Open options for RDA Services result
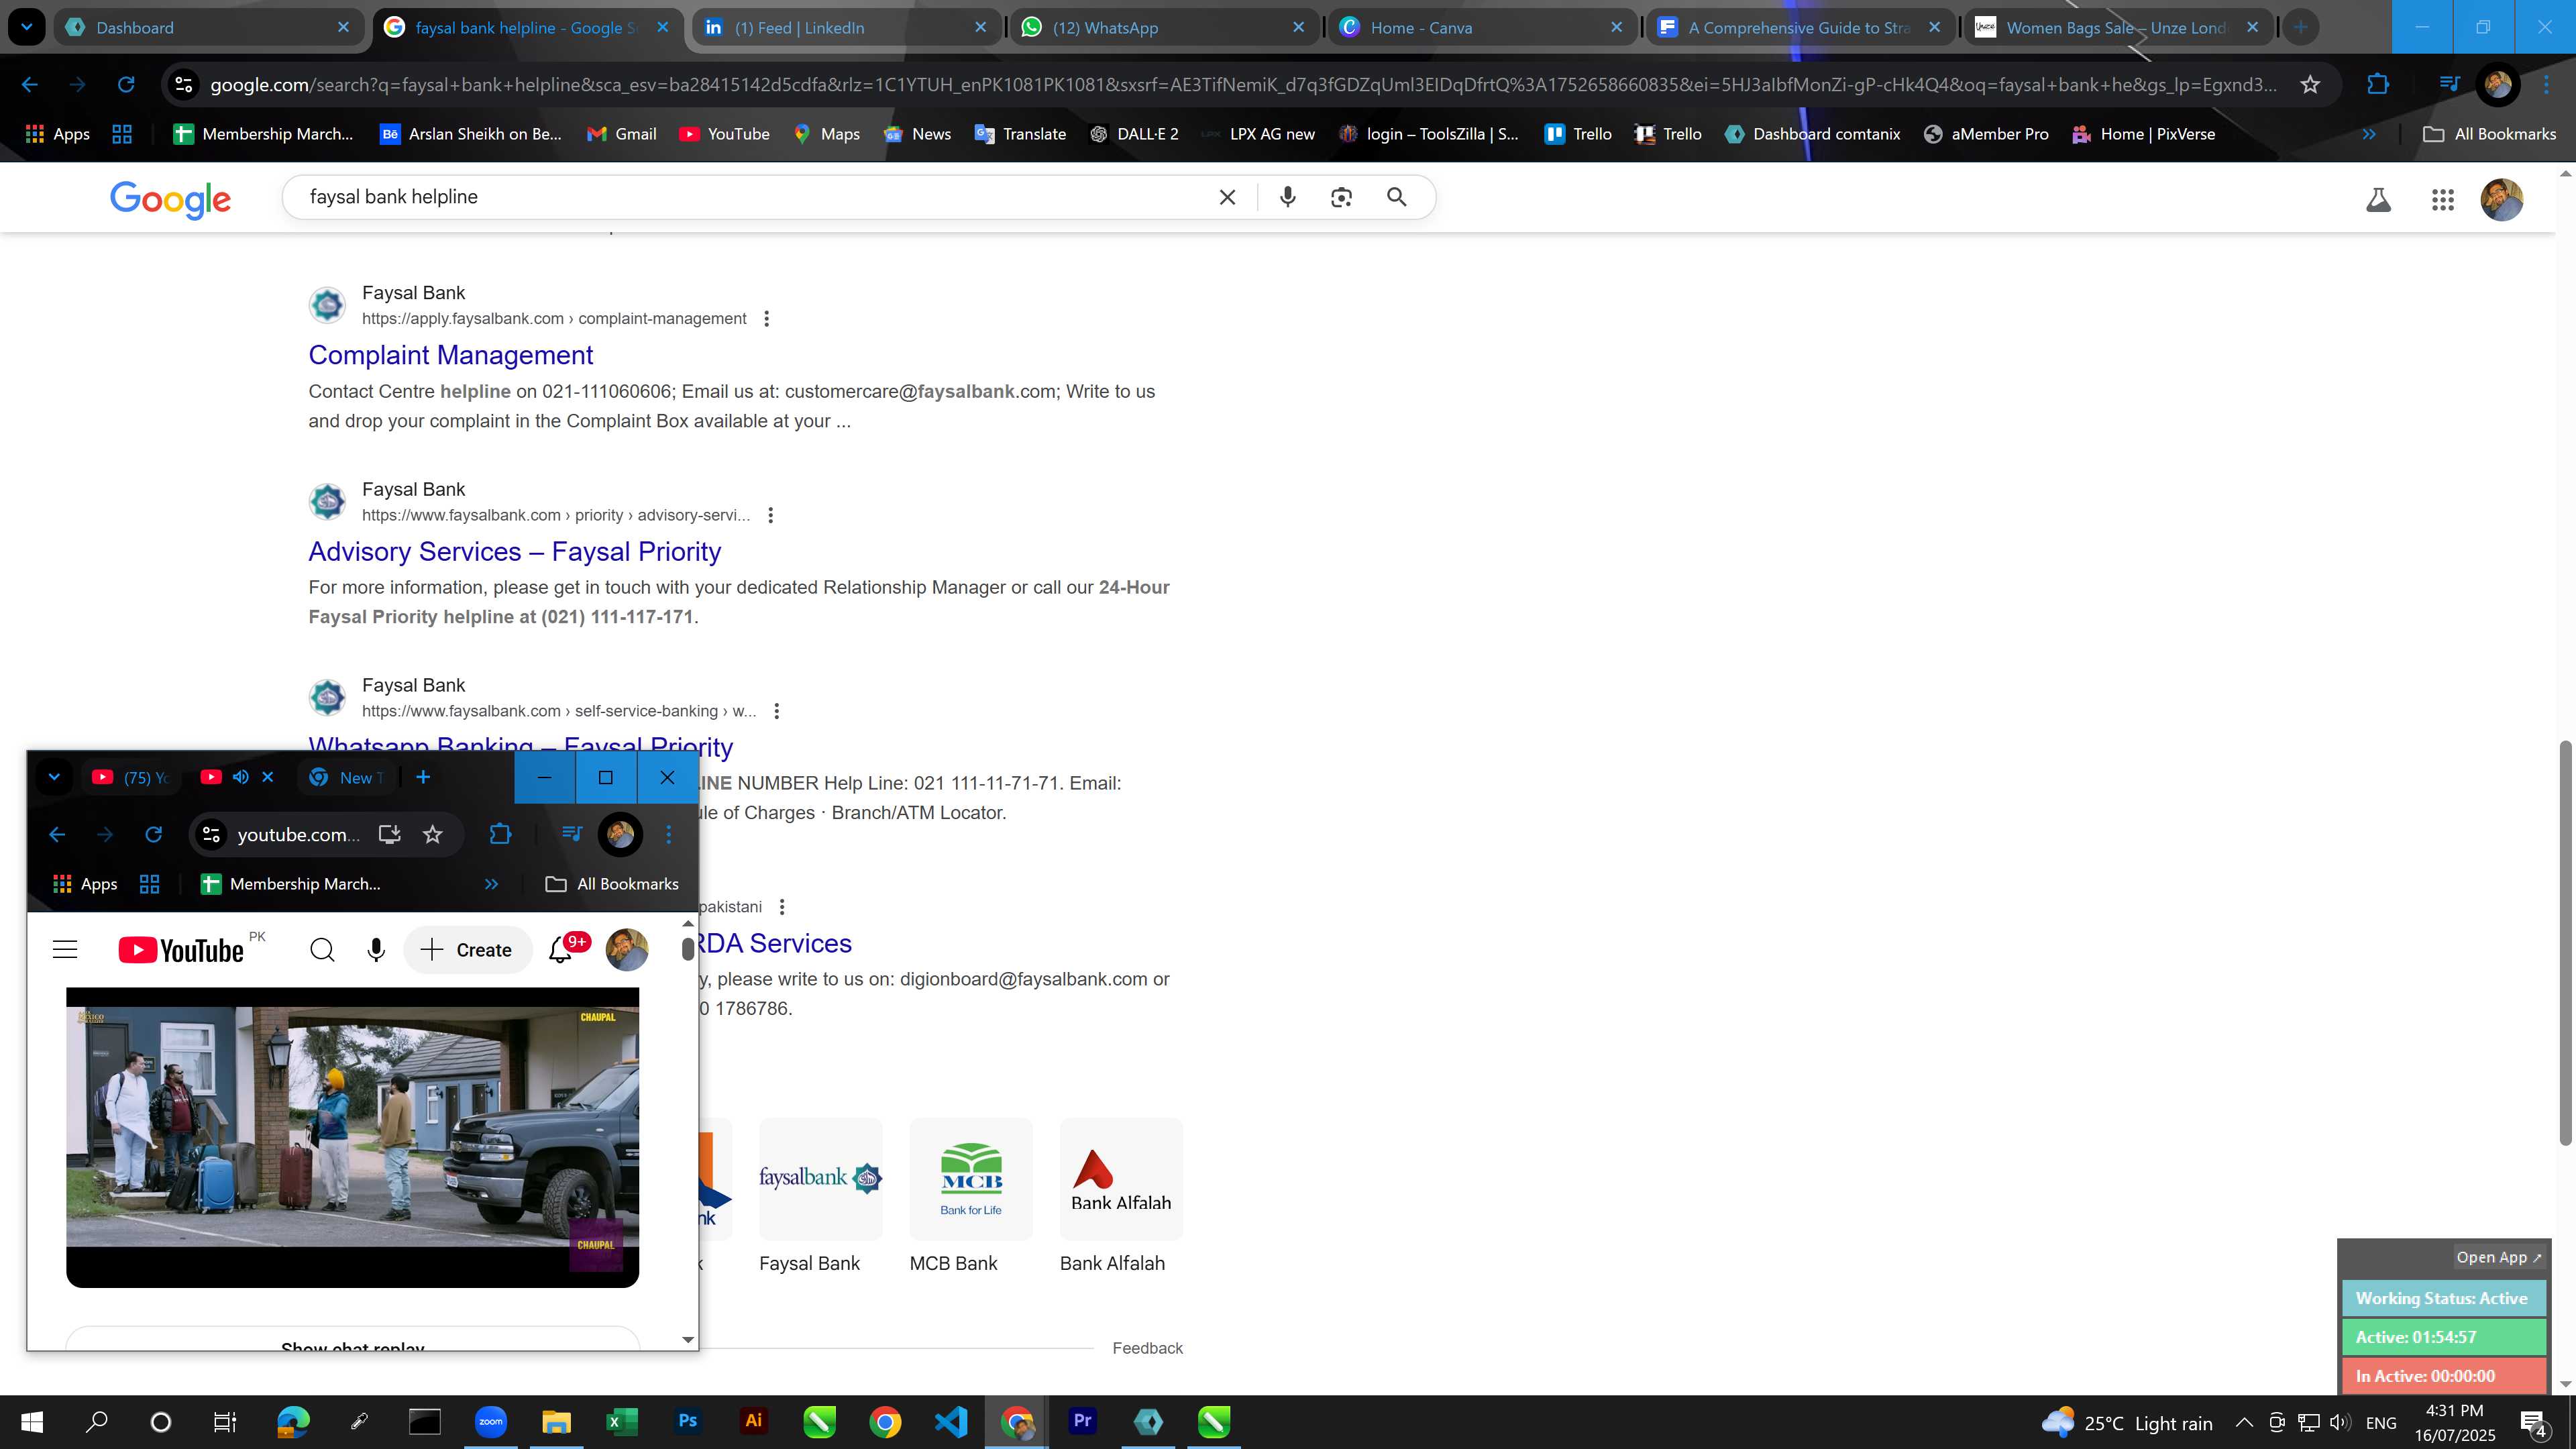 pos(782,907)
